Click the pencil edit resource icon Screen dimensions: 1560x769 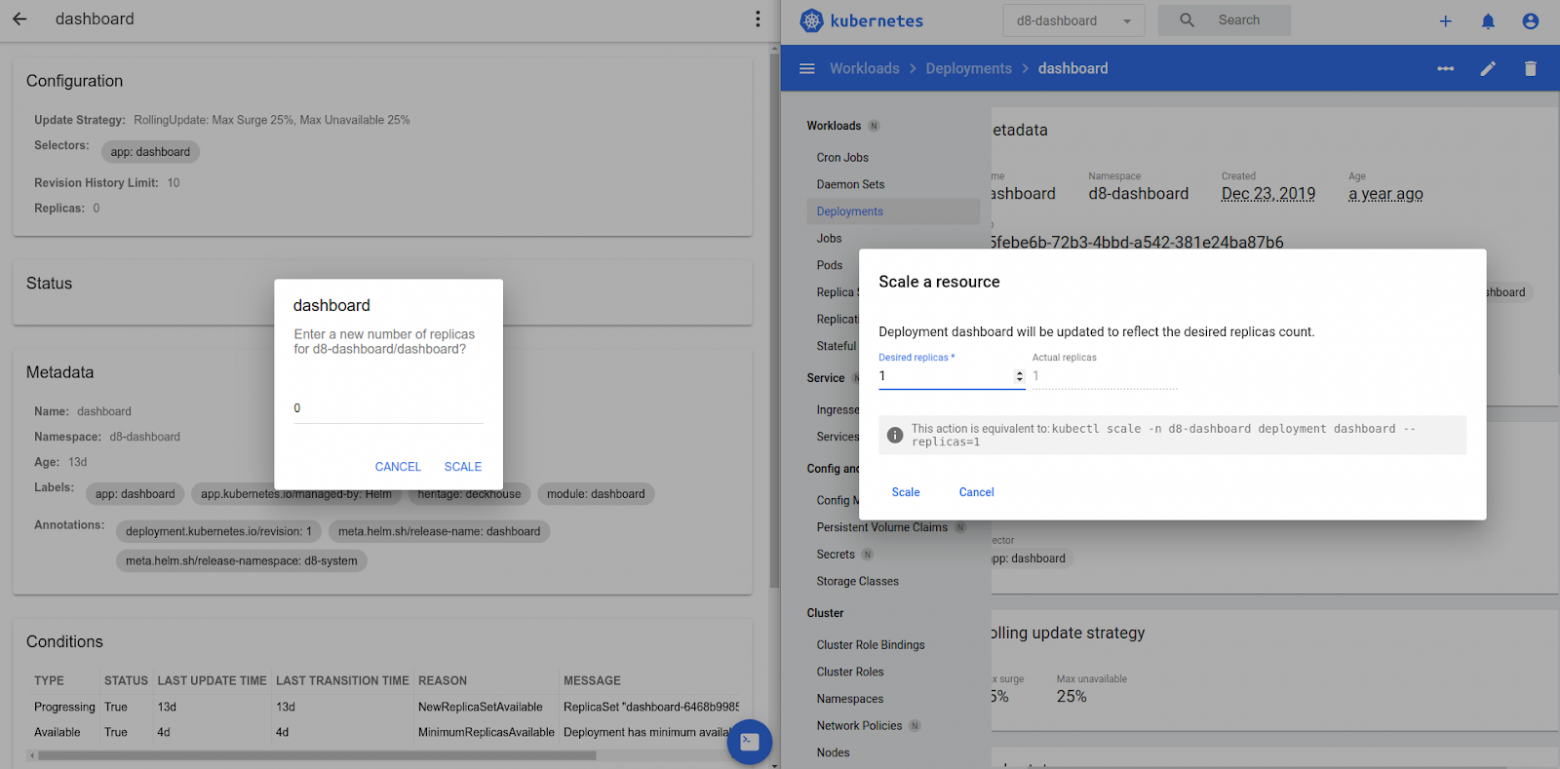point(1488,68)
